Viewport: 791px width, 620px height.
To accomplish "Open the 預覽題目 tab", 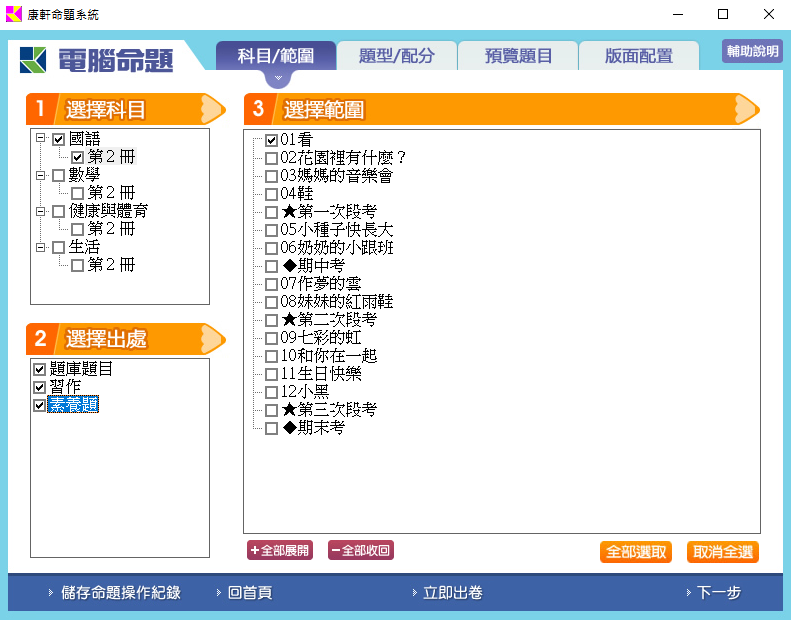I will (518, 55).
